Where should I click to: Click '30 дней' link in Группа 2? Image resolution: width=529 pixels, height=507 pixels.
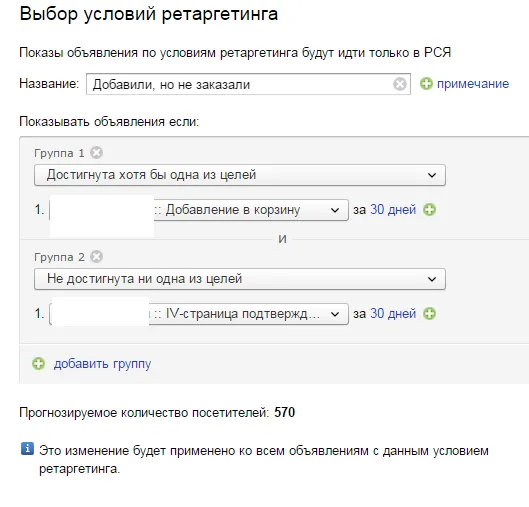(393, 313)
